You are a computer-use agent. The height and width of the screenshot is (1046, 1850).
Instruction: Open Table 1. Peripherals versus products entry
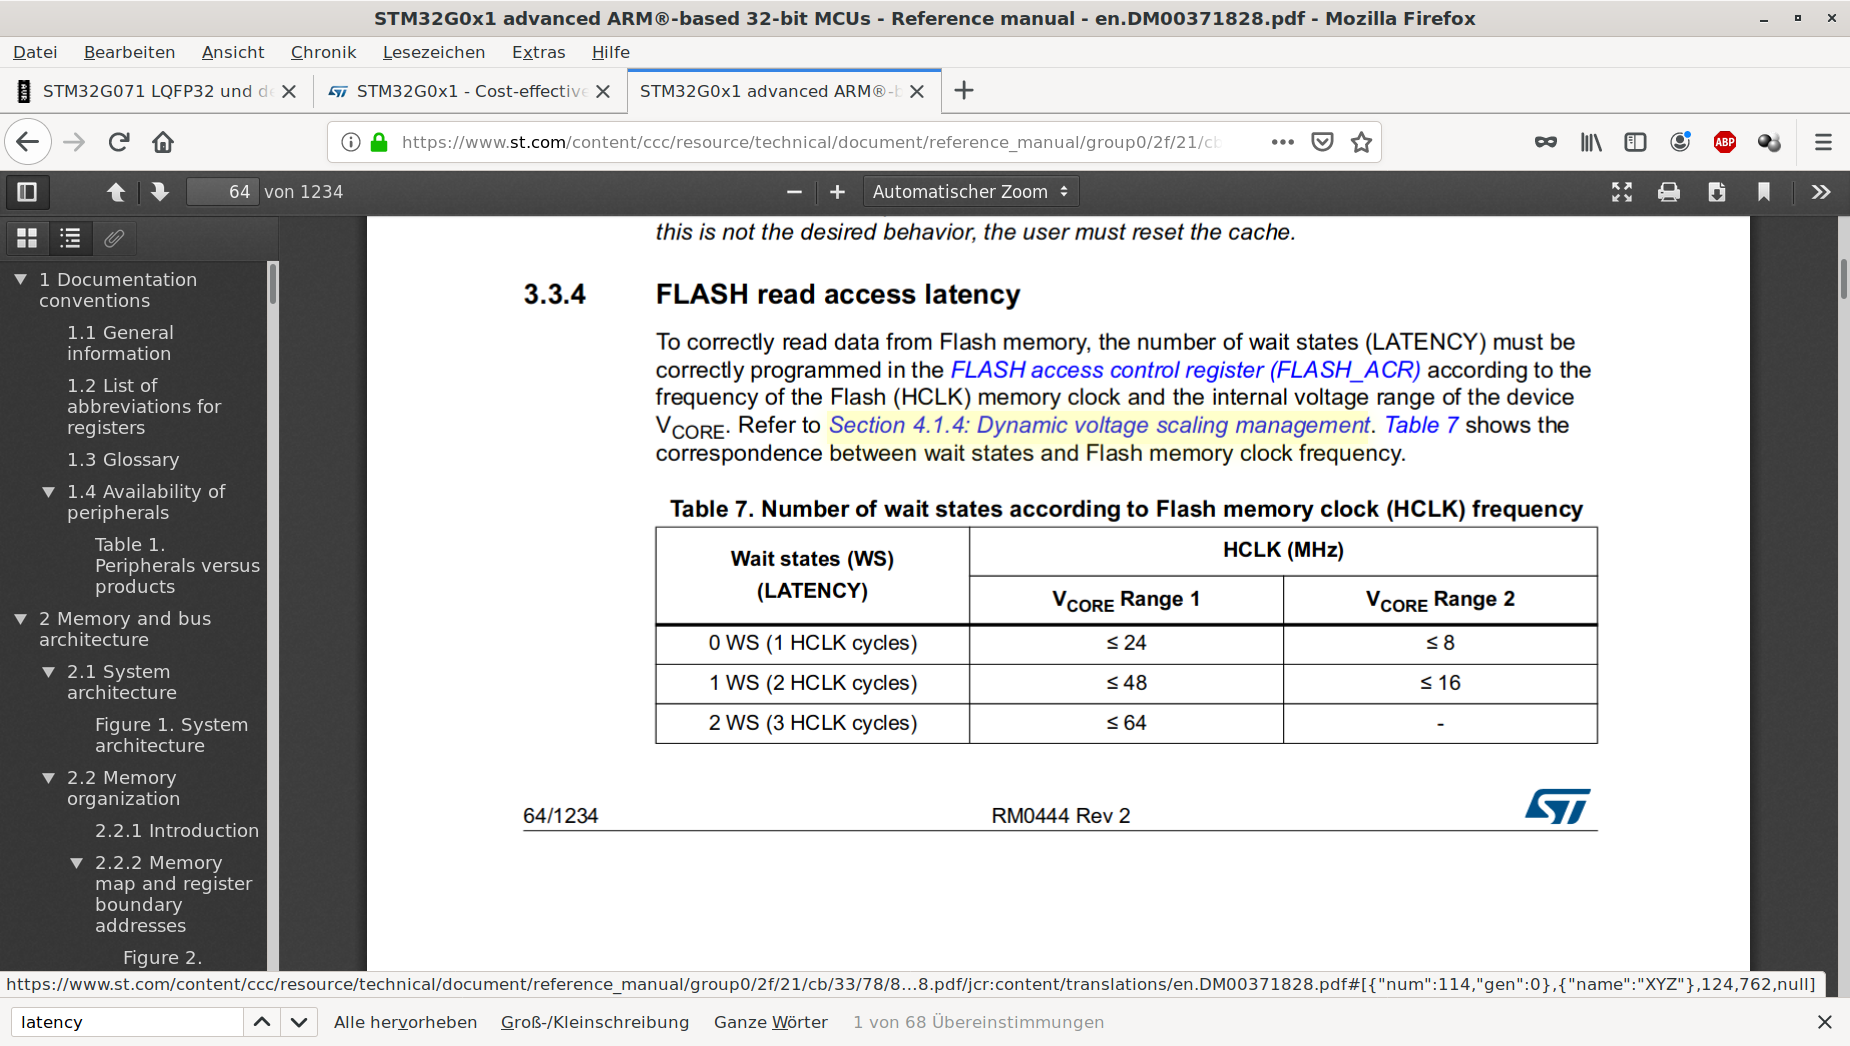[x=177, y=565]
